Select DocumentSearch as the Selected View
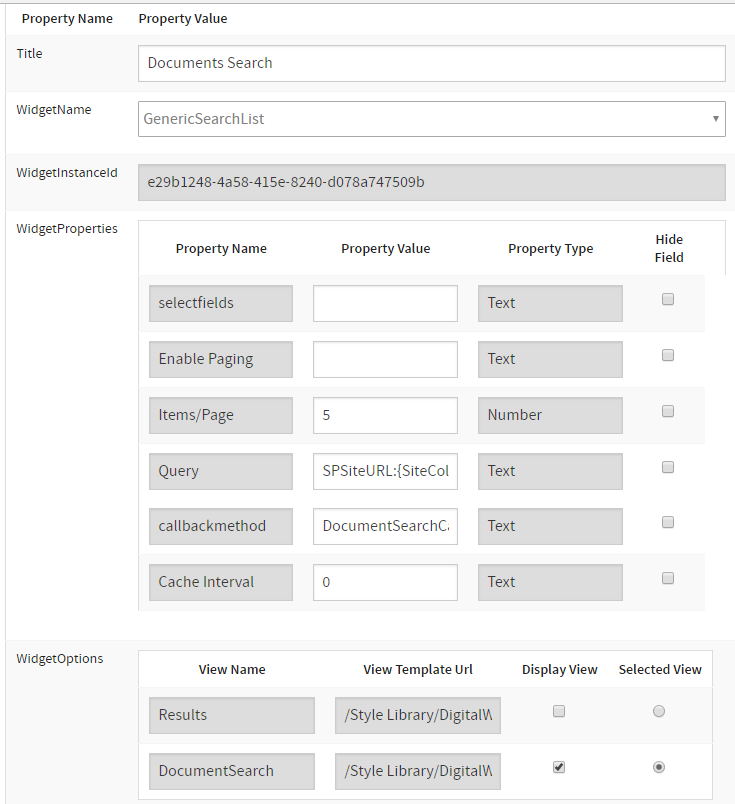 (658, 767)
